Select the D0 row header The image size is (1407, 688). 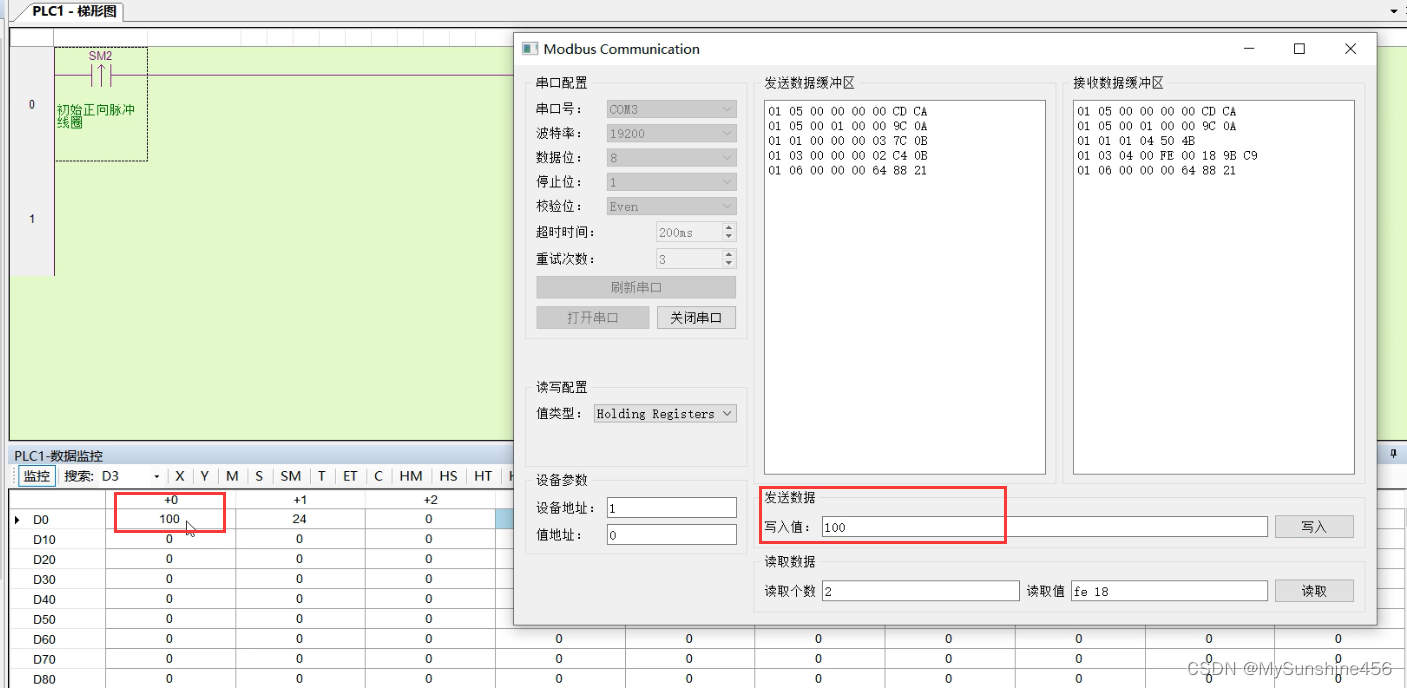[x=57, y=519]
